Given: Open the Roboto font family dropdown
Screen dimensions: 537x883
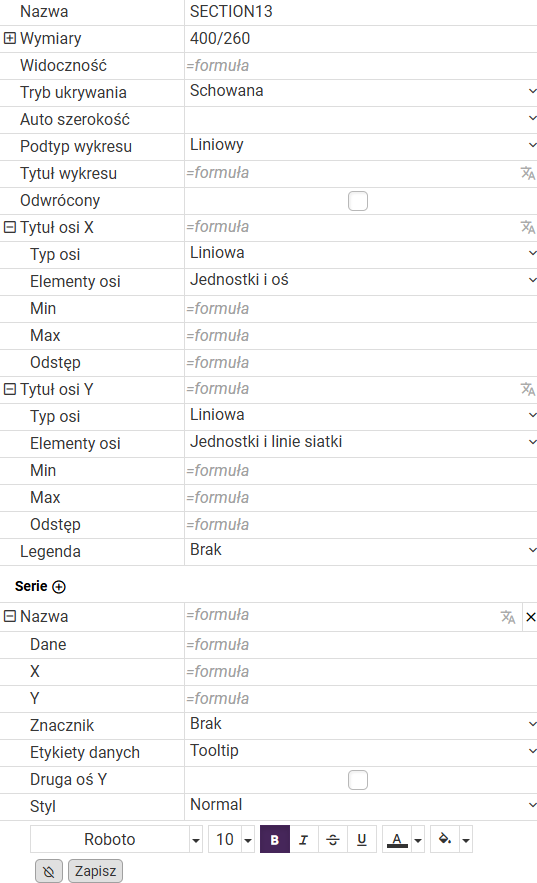Looking at the screenshot, I should 196,840.
